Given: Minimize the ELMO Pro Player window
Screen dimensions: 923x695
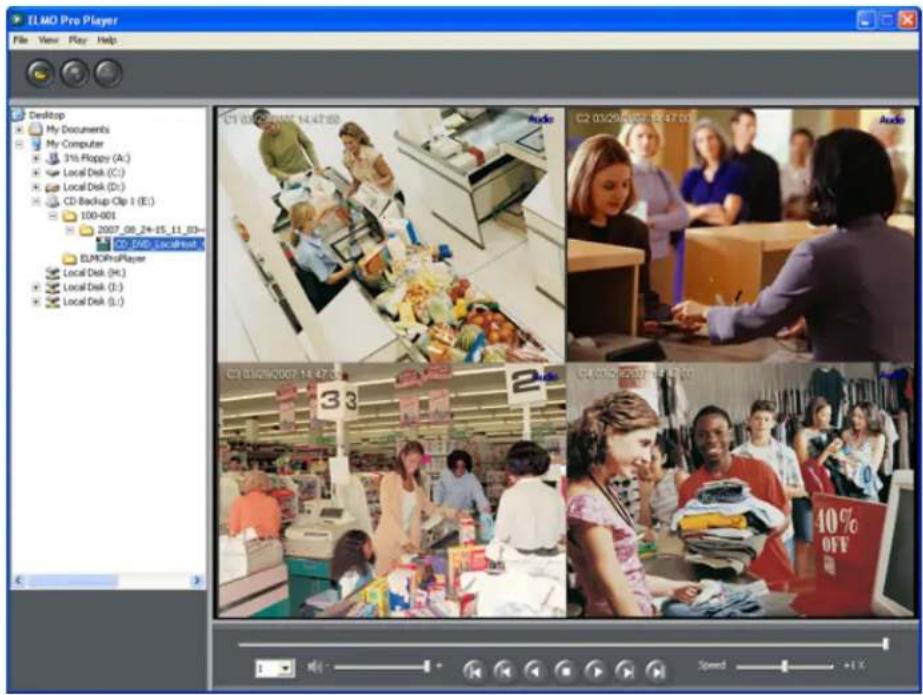Looking at the screenshot, I should (x=865, y=21).
